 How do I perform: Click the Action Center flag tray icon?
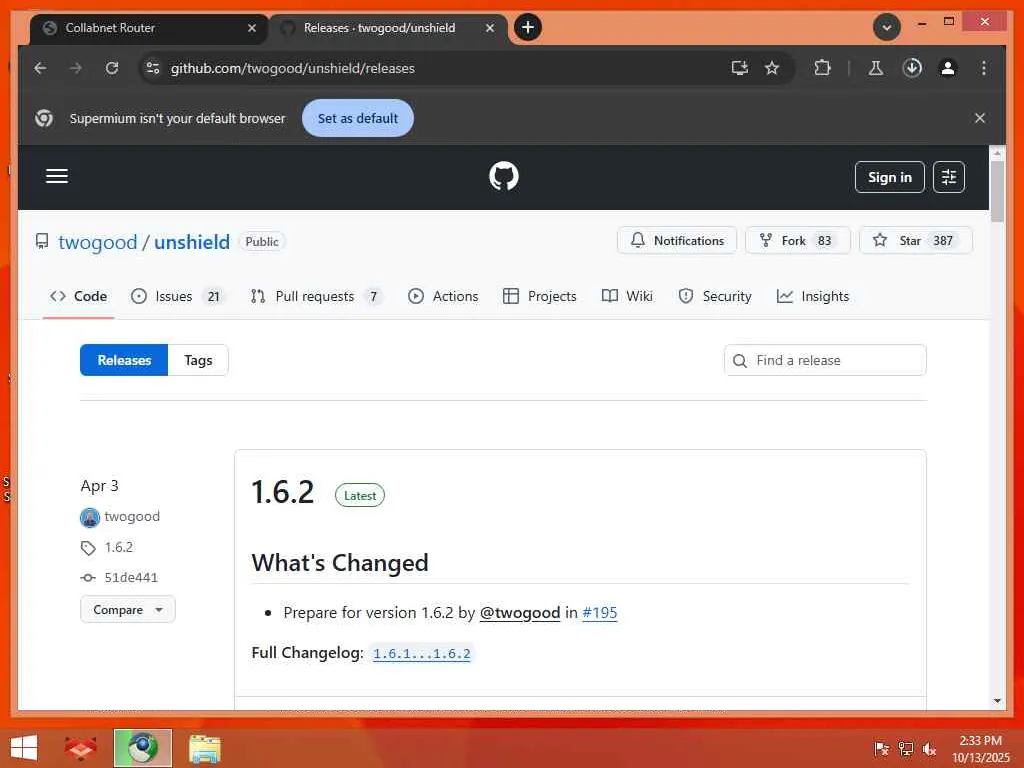pyautogui.click(x=881, y=748)
